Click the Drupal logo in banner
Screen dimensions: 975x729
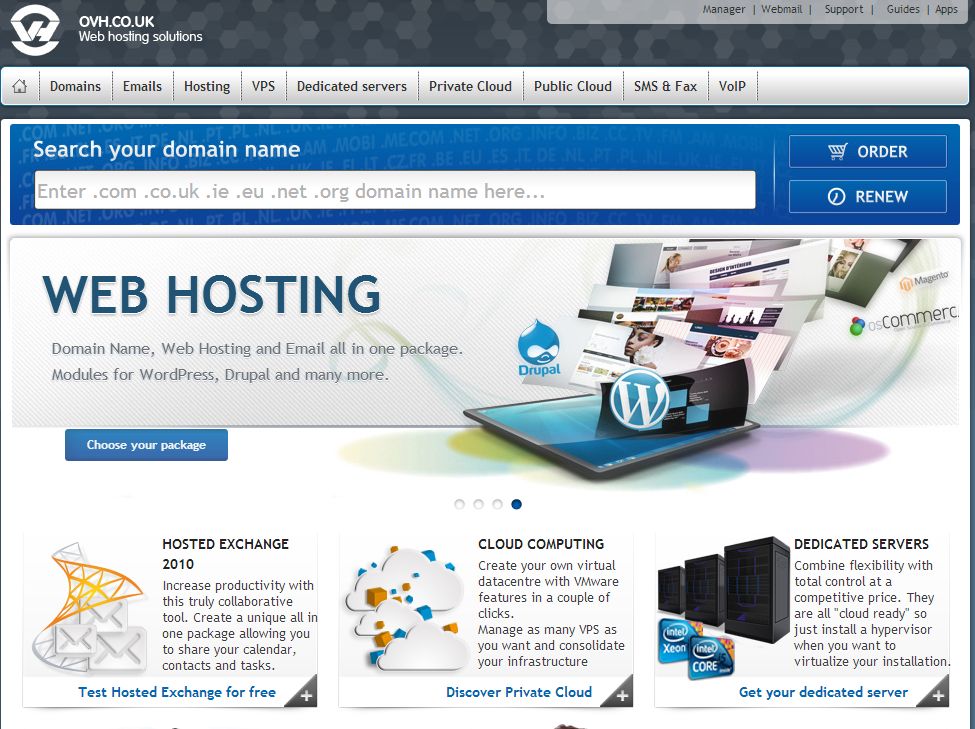539,348
